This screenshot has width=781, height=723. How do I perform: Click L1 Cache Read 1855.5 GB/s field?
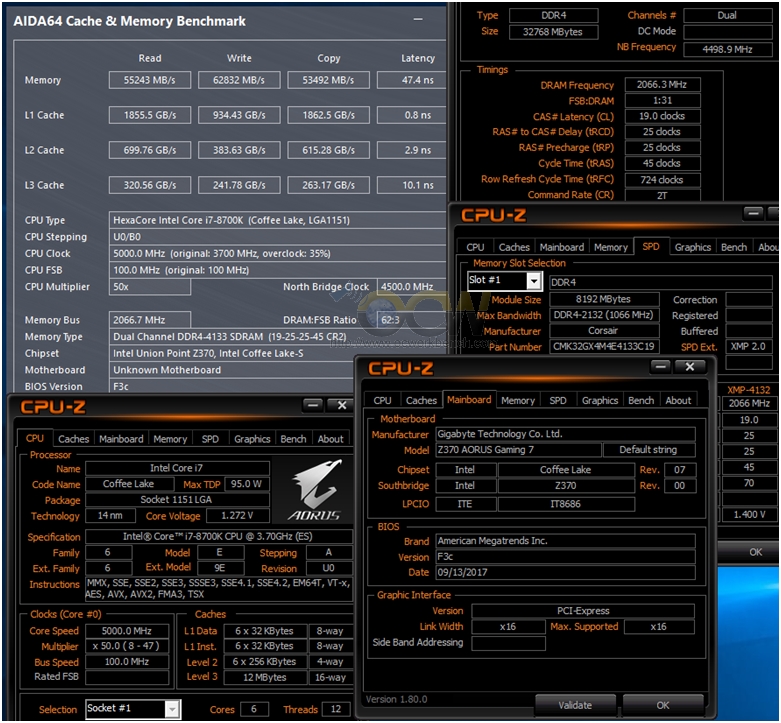click(149, 115)
